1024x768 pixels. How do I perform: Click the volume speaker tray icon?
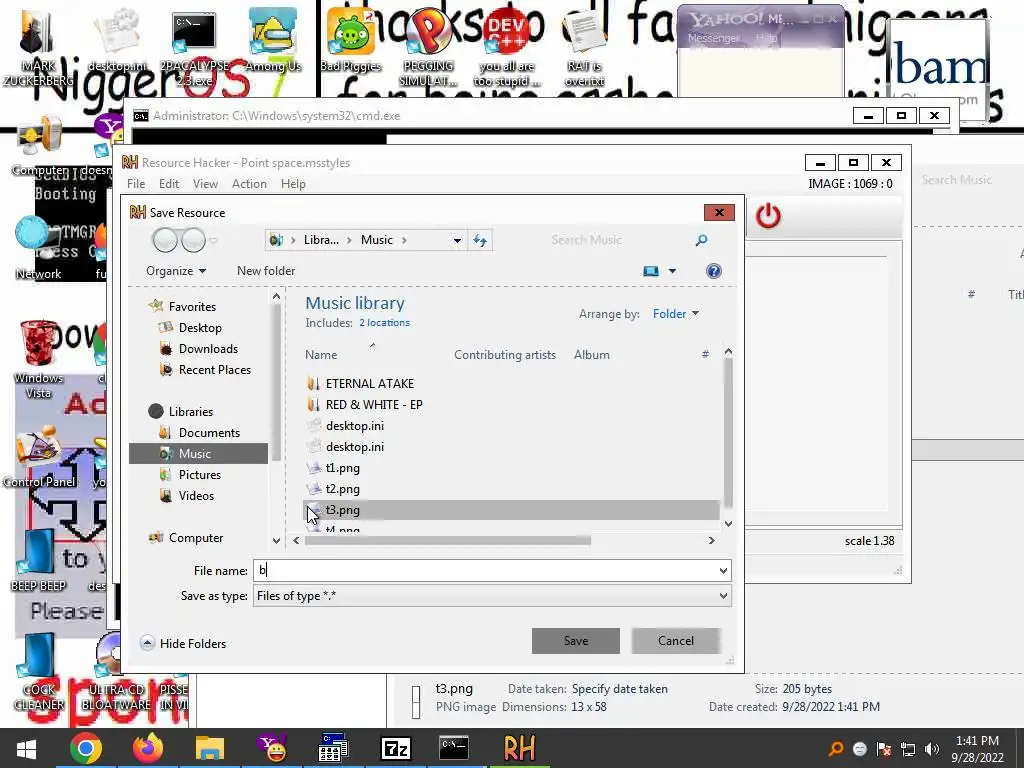tap(932, 749)
